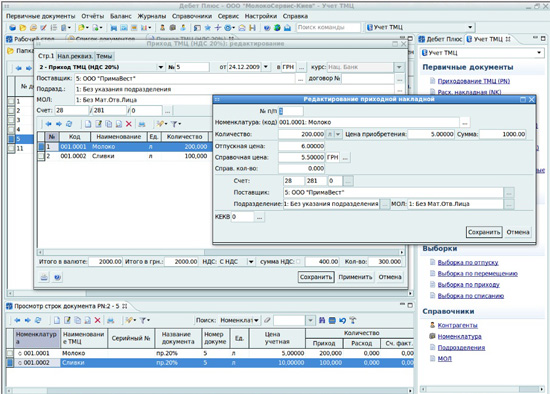This screenshot has height=394, width=550.
Task: Click open folder icon in main toolbar
Action: pos(23,27)
